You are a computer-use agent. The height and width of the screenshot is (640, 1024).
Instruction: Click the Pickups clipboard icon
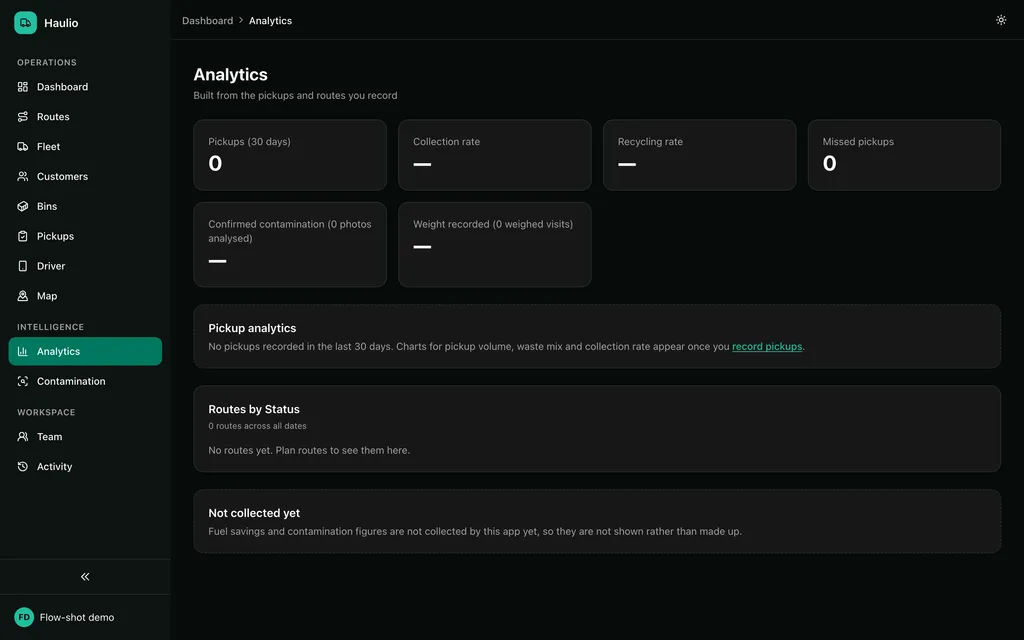pos(23,236)
